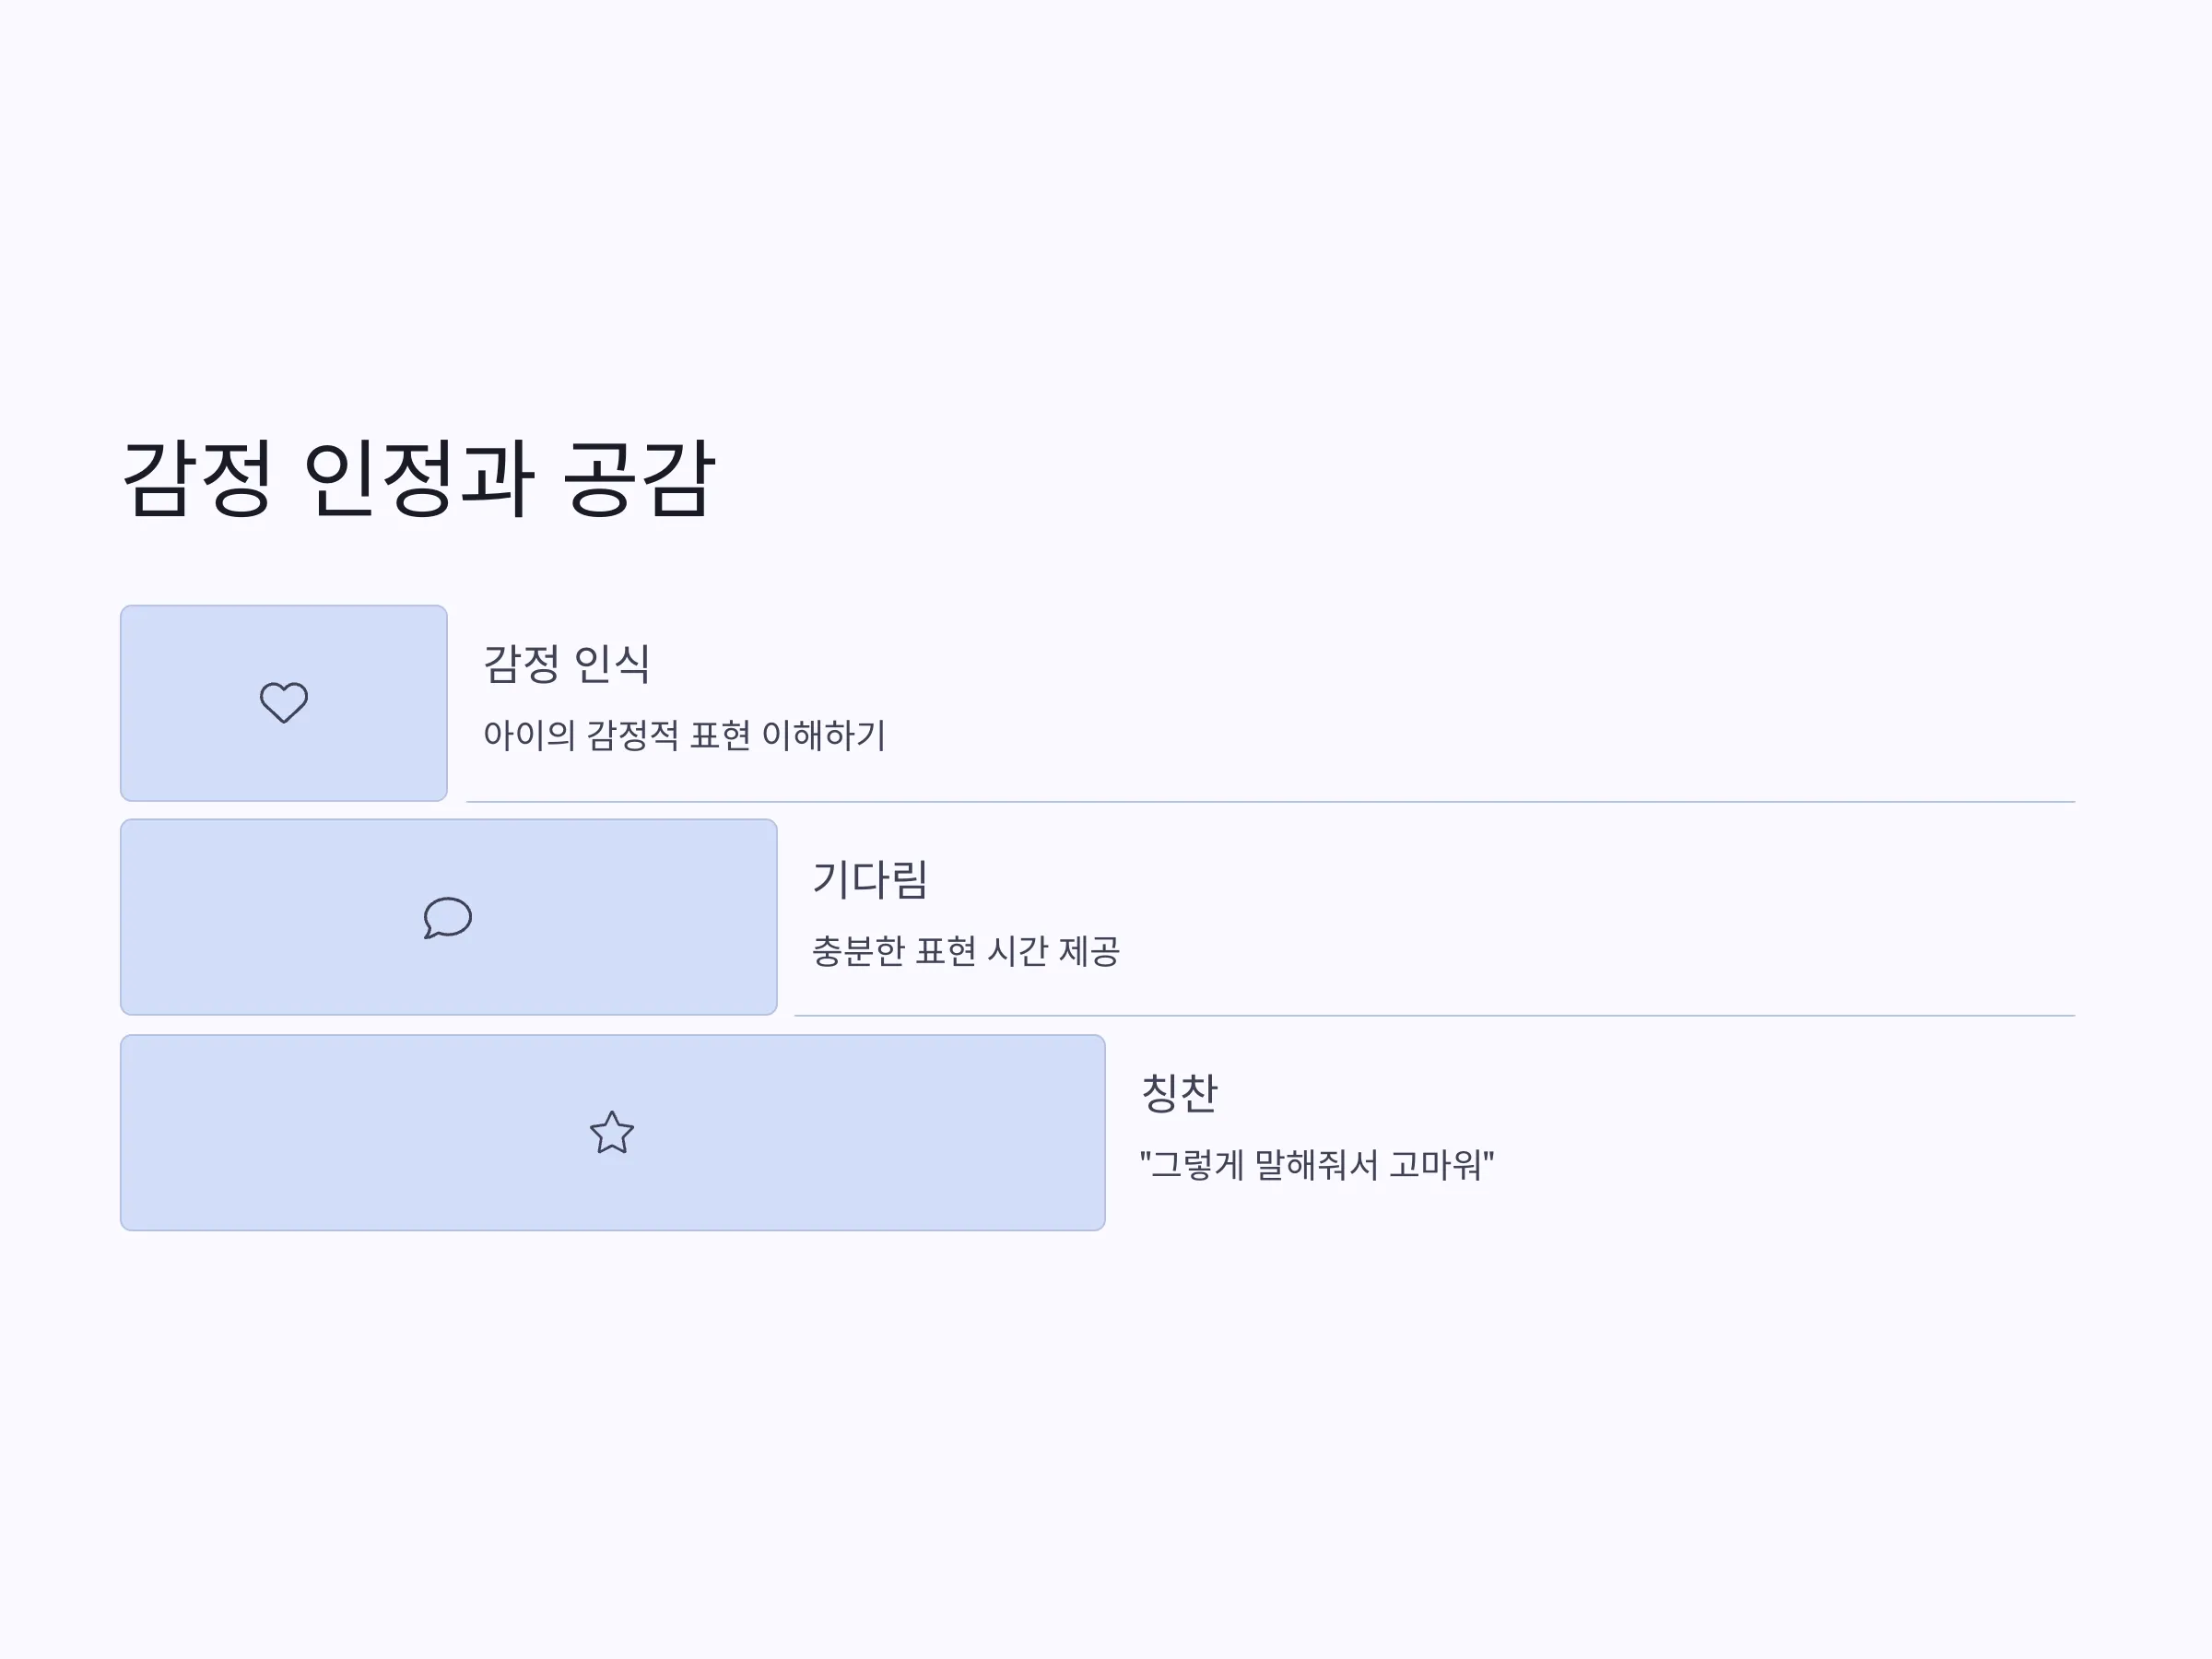Select the 충분한 표현 시간 제공 text line
This screenshot has width=2212, height=1659.
[966, 950]
